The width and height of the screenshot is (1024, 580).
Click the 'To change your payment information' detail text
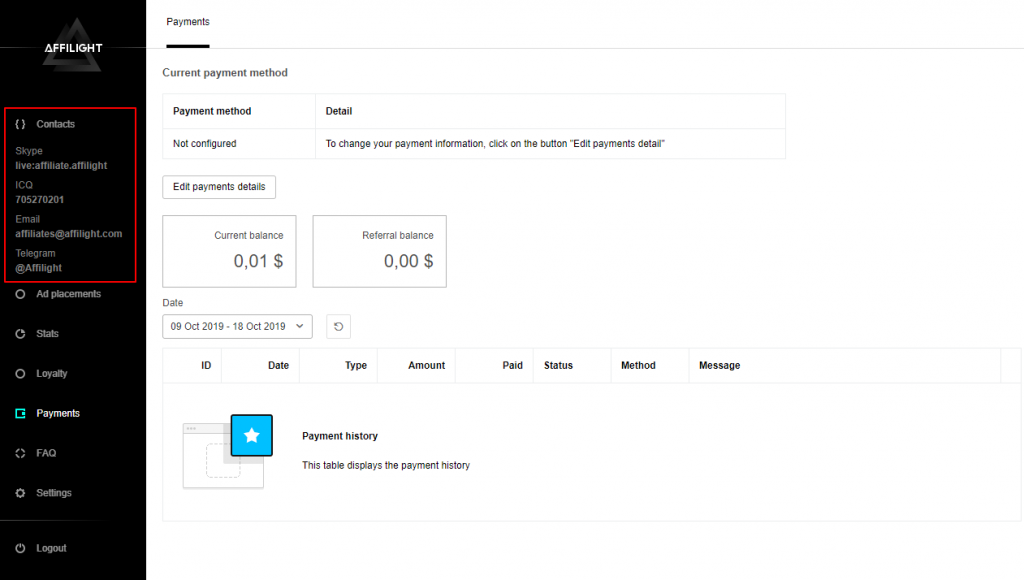[x=495, y=144]
